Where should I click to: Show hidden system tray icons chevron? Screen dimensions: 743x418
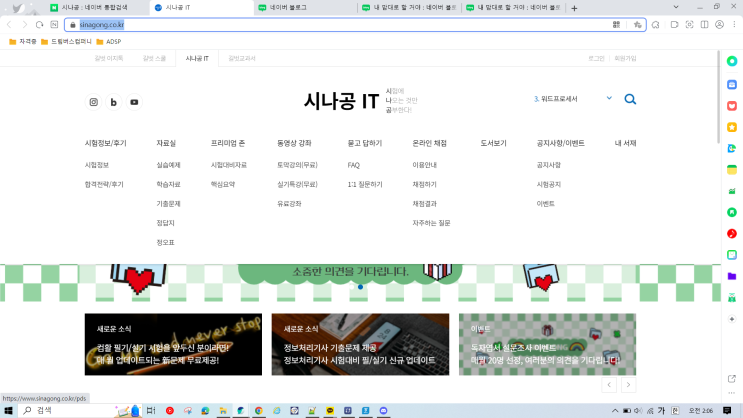tap(615, 410)
